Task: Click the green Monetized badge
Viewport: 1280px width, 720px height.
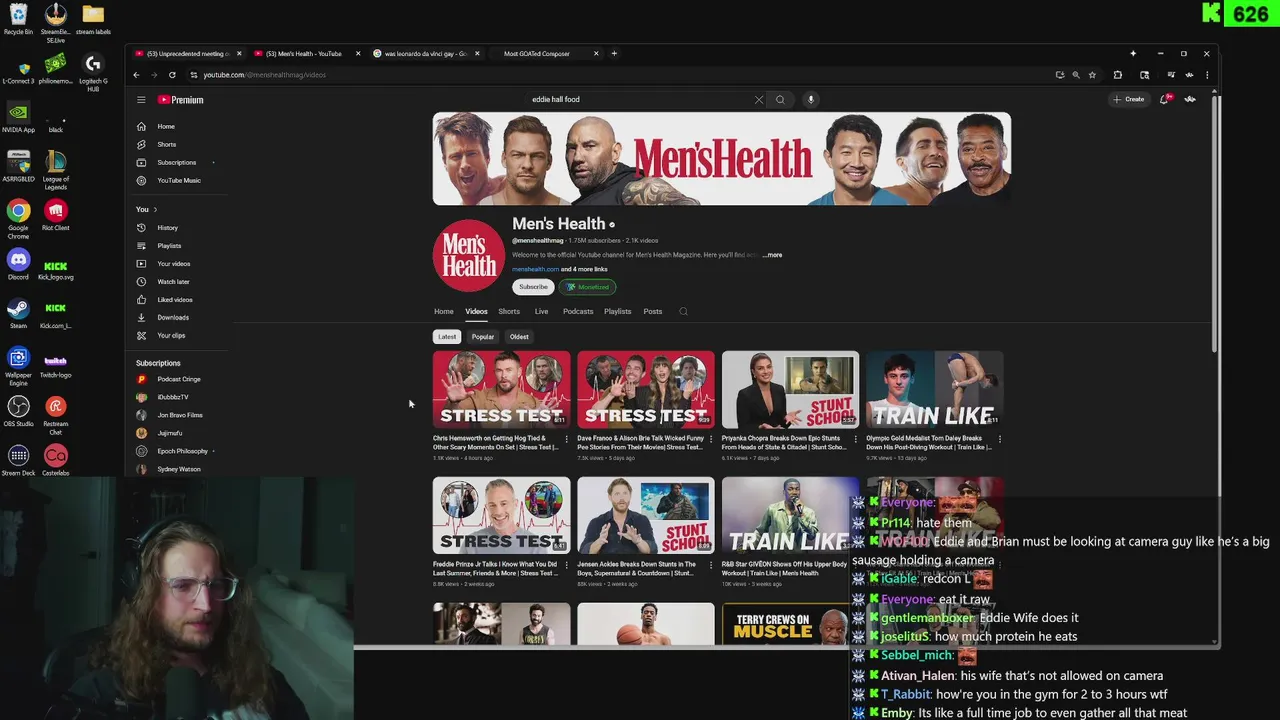Action: (587, 287)
